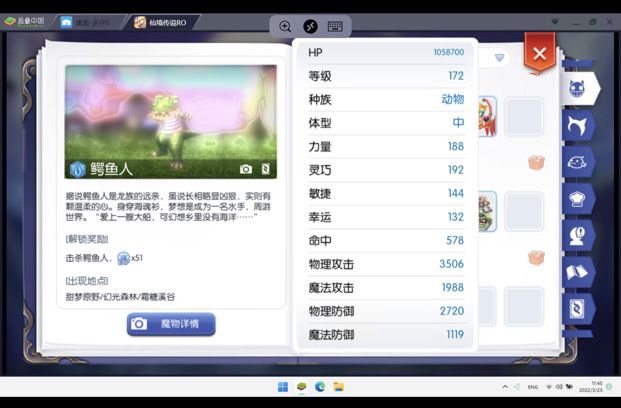Click the black round shrink toolbar icon
The width and height of the screenshot is (621, 408).
click(x=310, y=27)
